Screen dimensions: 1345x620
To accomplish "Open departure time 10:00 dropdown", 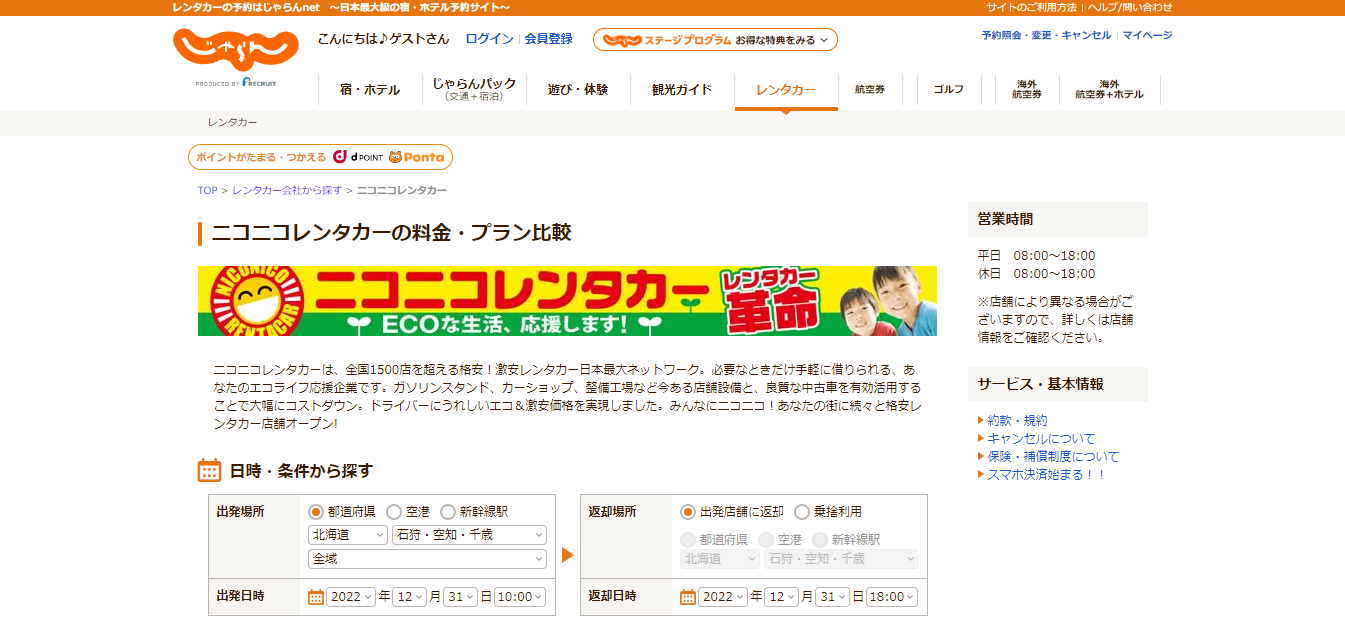I will 520,597.
